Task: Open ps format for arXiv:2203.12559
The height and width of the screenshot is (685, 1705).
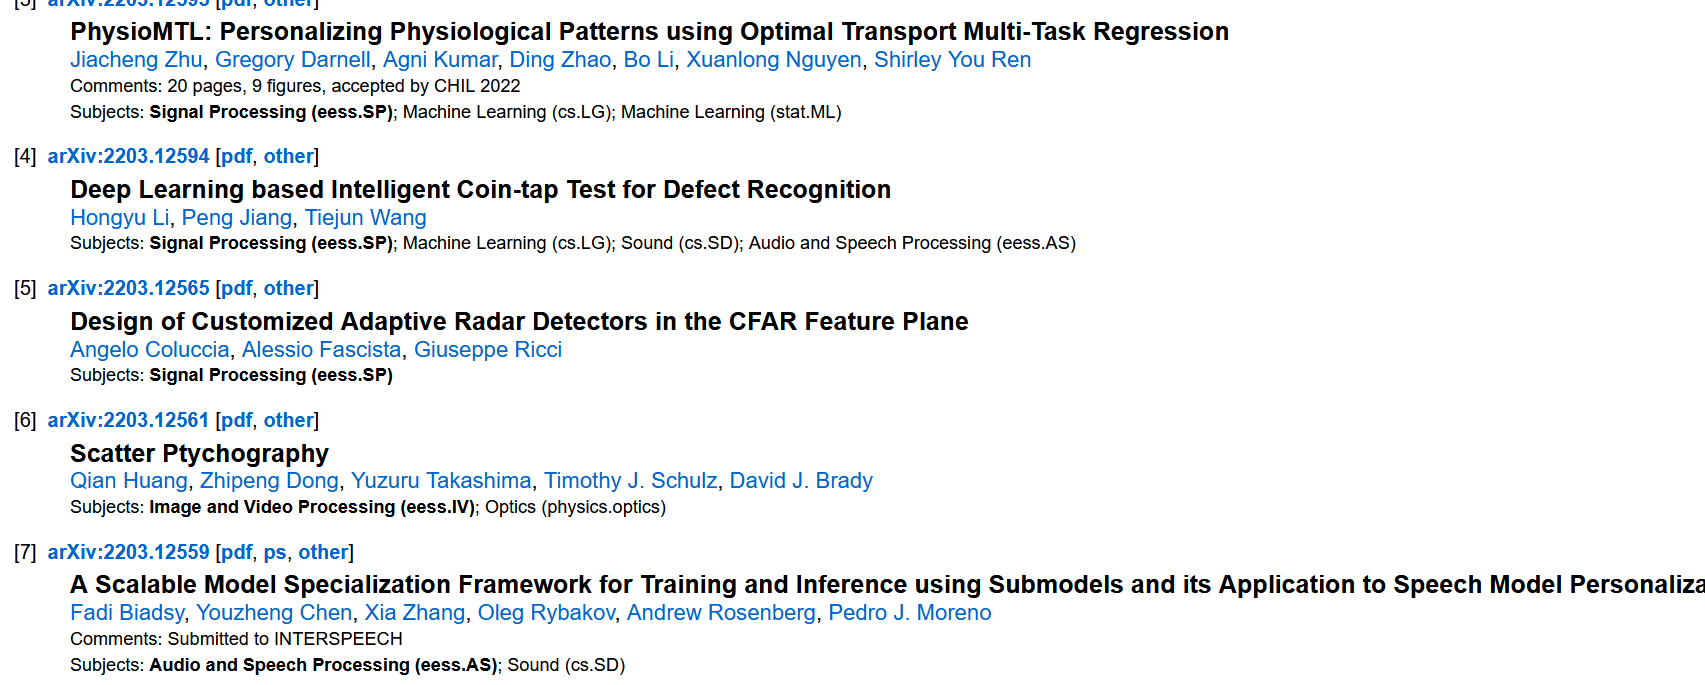Action: pos(275,552)
